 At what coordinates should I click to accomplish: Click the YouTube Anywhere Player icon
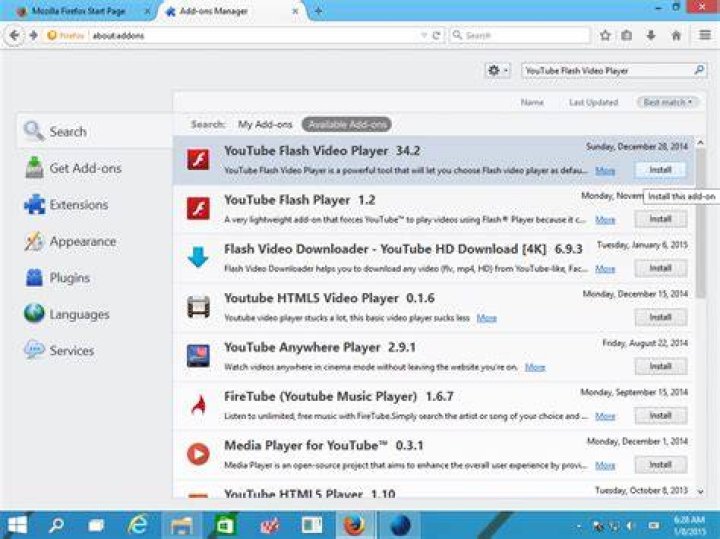click(198, 356)
